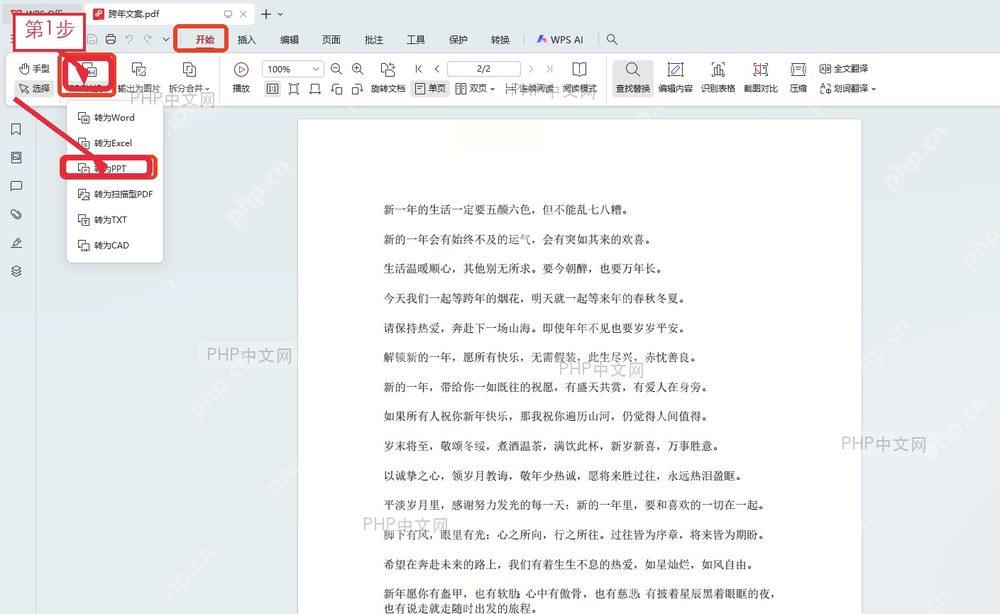Open the layers panel in left sidebar
This screenshot has height=614, width=1000.
point(17,271)
